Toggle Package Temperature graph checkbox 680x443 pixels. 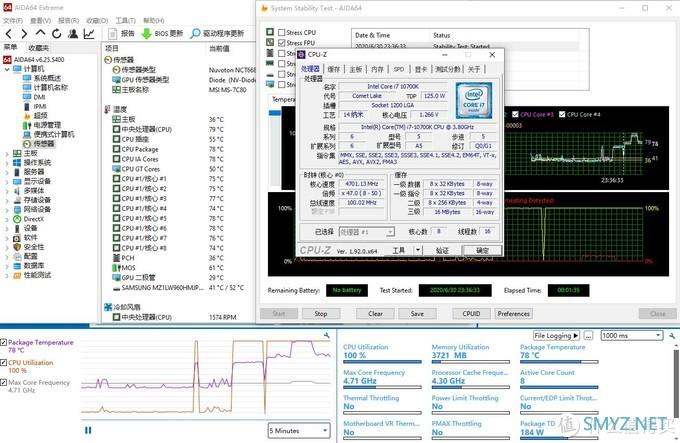click(4, 342)
